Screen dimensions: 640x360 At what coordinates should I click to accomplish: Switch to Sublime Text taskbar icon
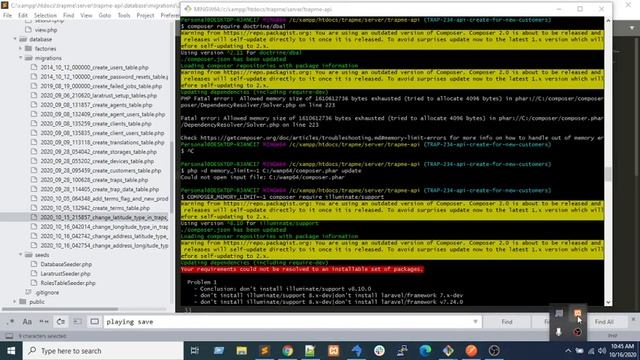click(x=264, y=351)
